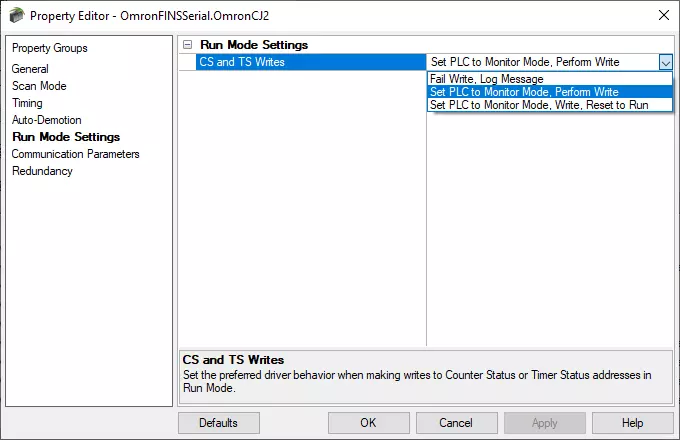680x440 pixels.
Task: Click the Defaults button
Action: click(x=219, y=423)
